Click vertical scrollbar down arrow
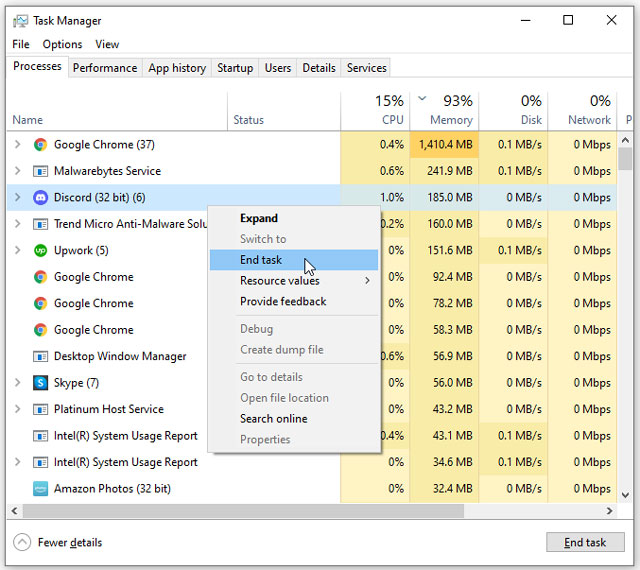The width and height of the screenshot is (640, 570). coord(625,495)
